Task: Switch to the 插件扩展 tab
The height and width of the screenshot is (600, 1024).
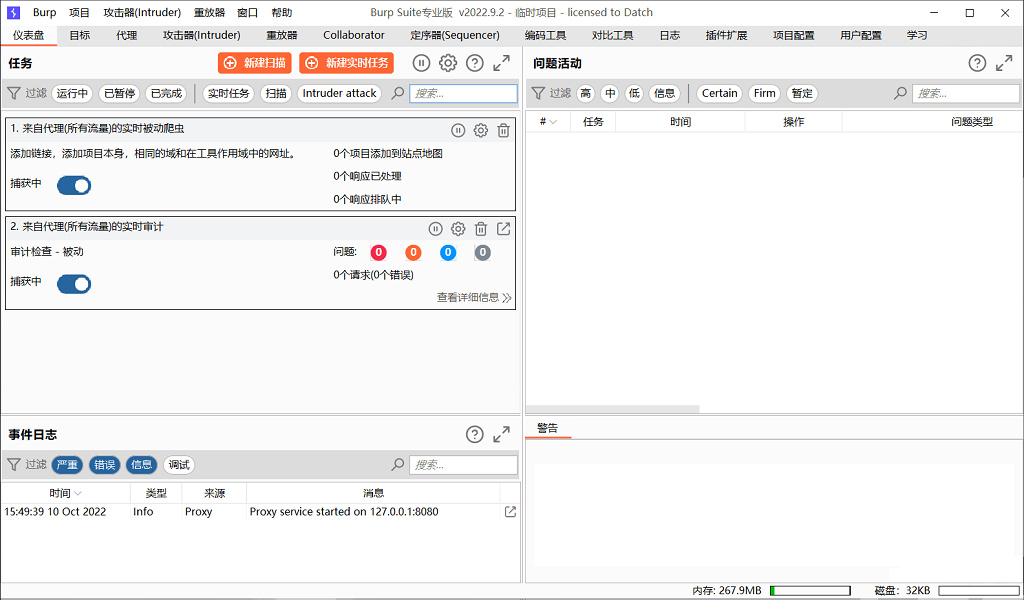Action: 726,35
